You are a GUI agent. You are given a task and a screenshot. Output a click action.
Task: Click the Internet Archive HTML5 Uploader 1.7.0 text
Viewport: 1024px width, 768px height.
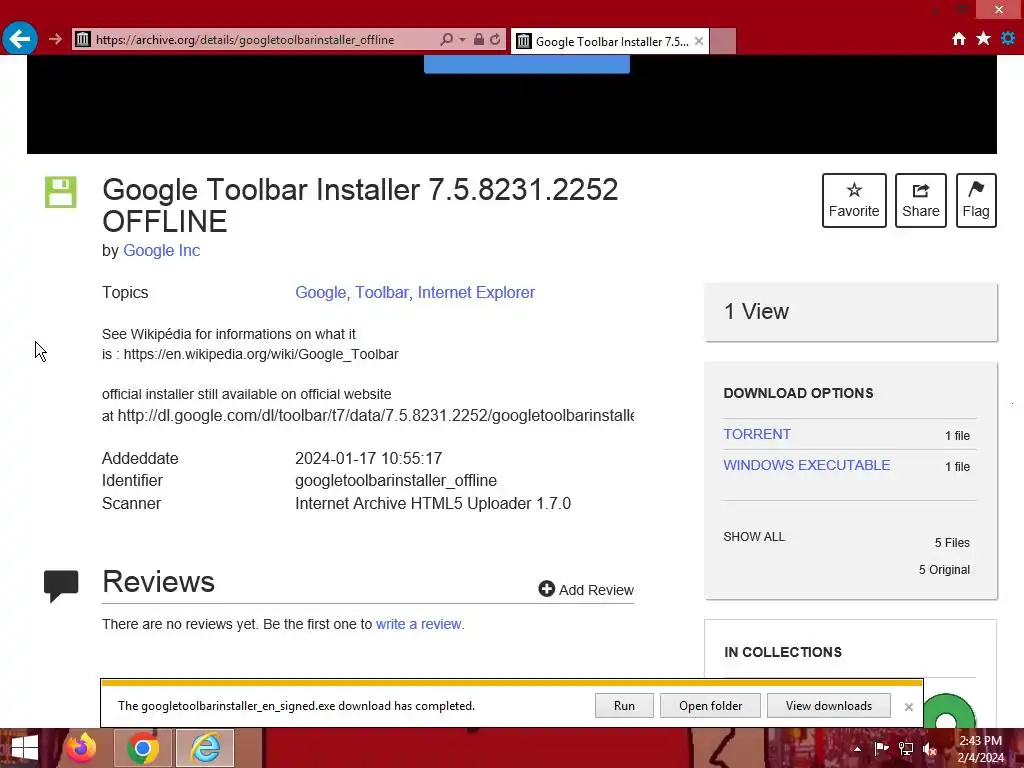click(433, 504)
